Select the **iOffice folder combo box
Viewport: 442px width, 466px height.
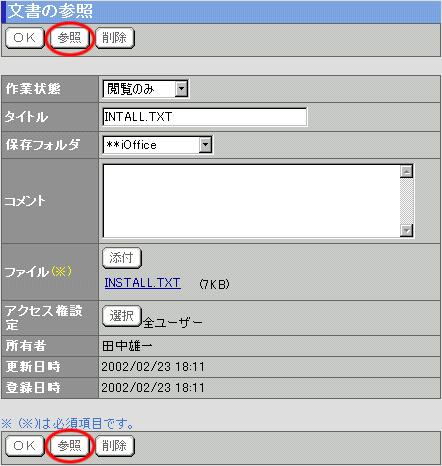tap(158, 145)
